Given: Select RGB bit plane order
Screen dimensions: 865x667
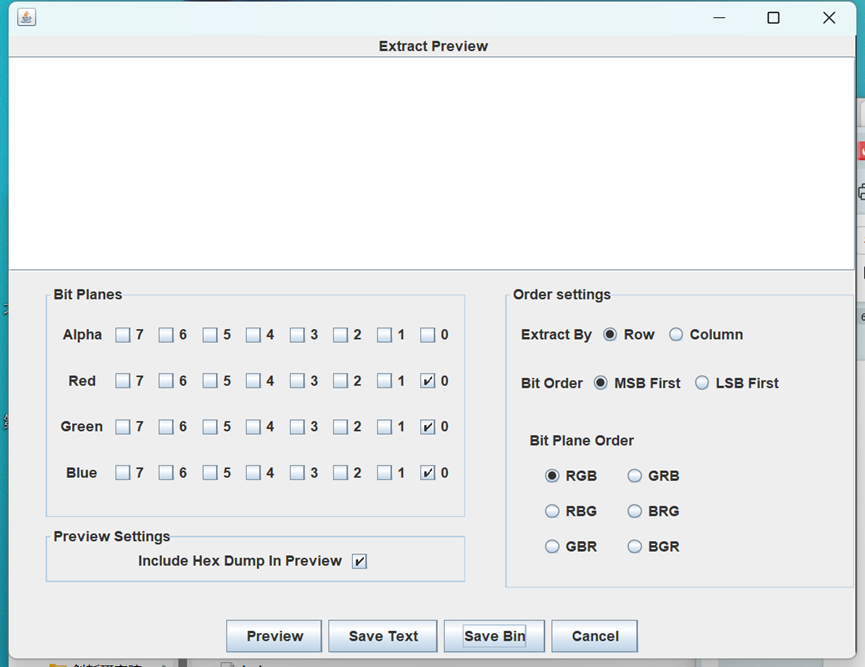Looking at the screenshot, I should click(x=552, y=476).
